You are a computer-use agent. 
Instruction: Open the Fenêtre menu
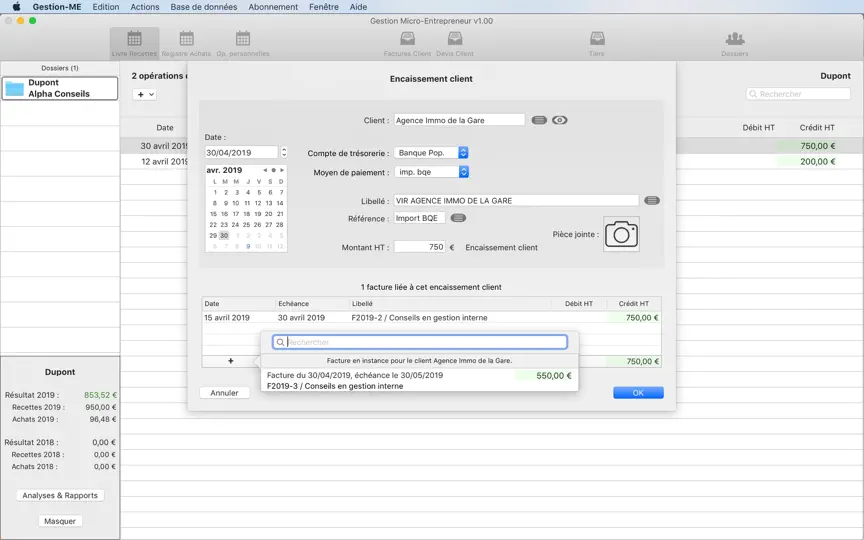pyautogui.click(x=324, y=7)
